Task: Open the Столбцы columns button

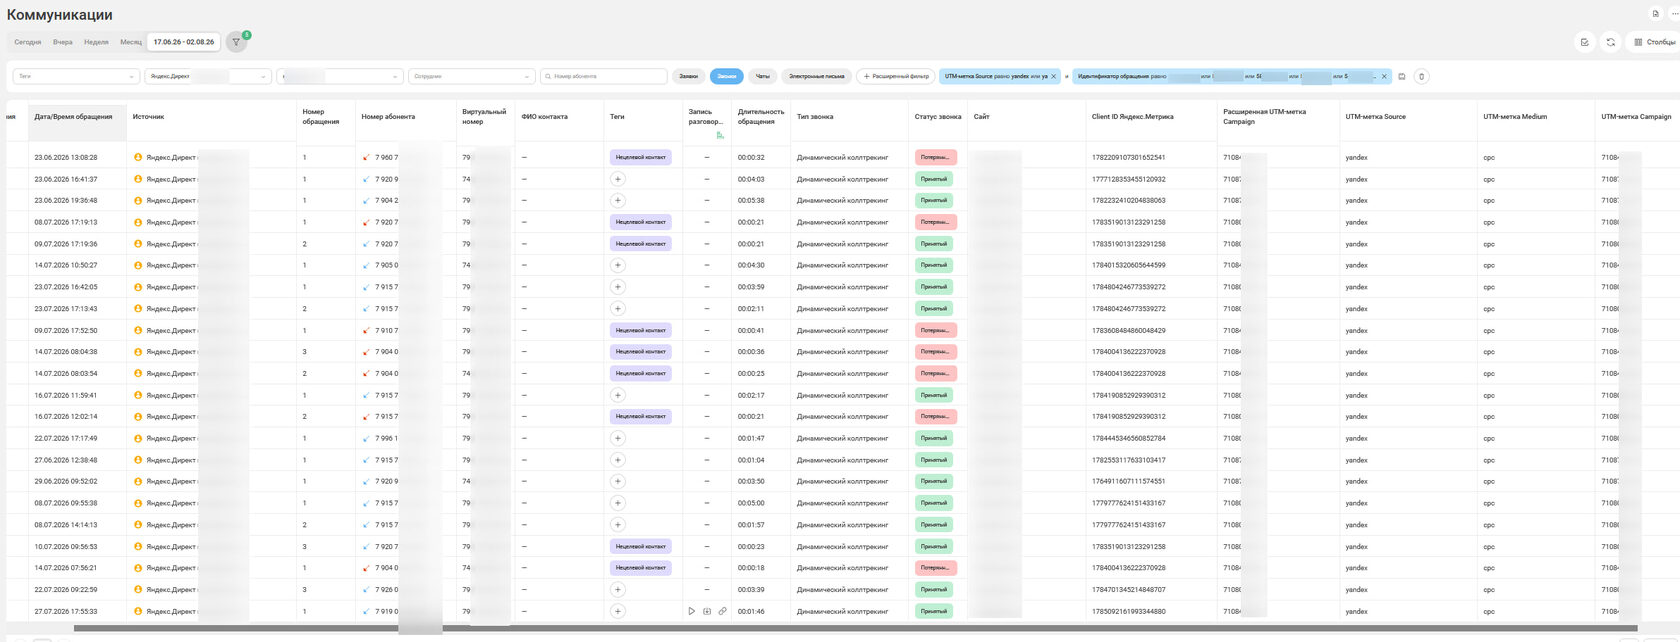Action: tap(1654, 42)
